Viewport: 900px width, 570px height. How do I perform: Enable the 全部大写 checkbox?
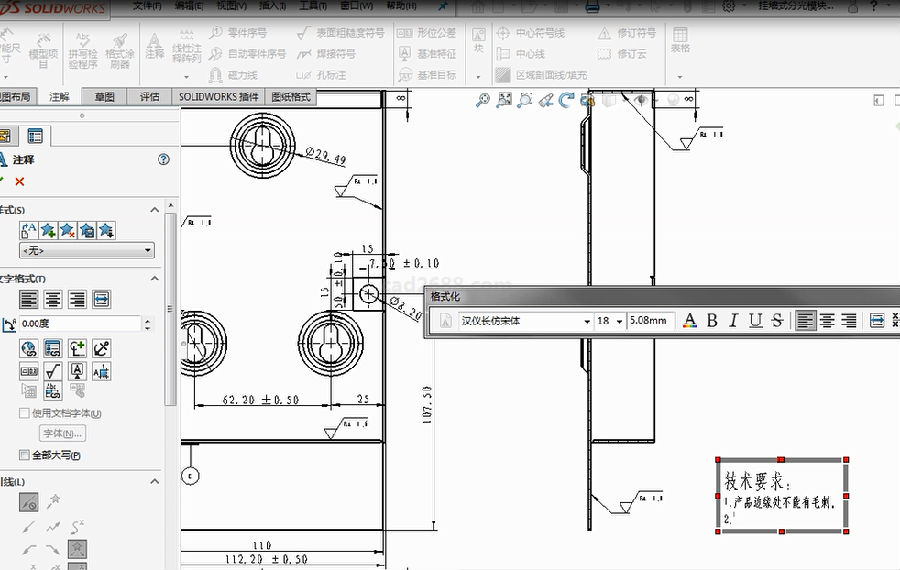point(25,455)
